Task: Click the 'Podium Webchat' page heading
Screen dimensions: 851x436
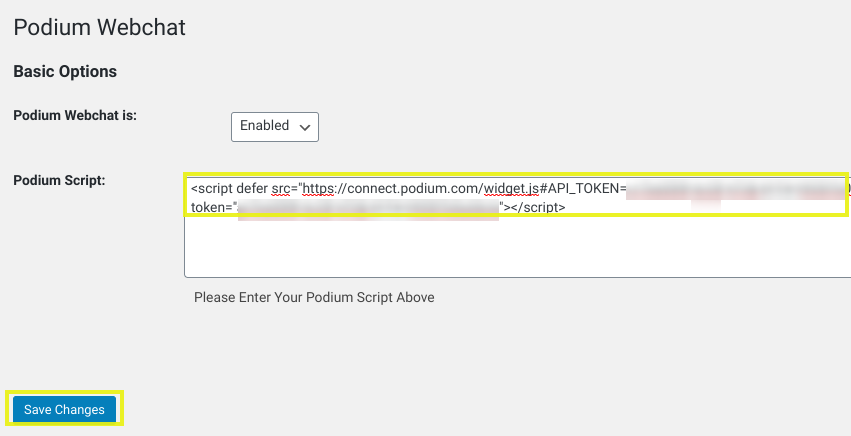Action: tap(99, 27)
